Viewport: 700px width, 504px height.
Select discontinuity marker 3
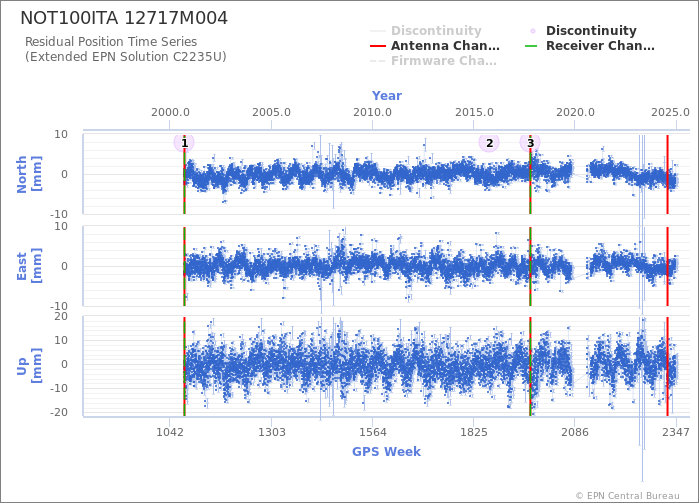pyautogui.click(x=530, y=143)
